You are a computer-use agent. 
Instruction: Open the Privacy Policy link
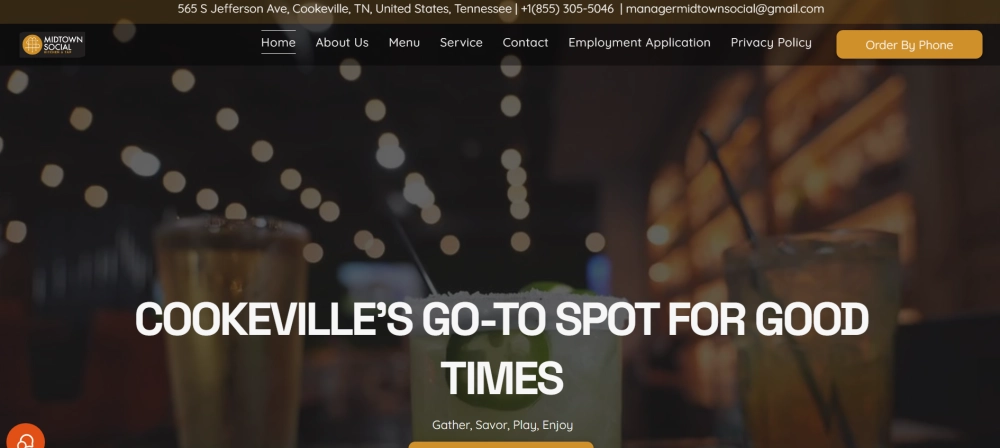771,43
